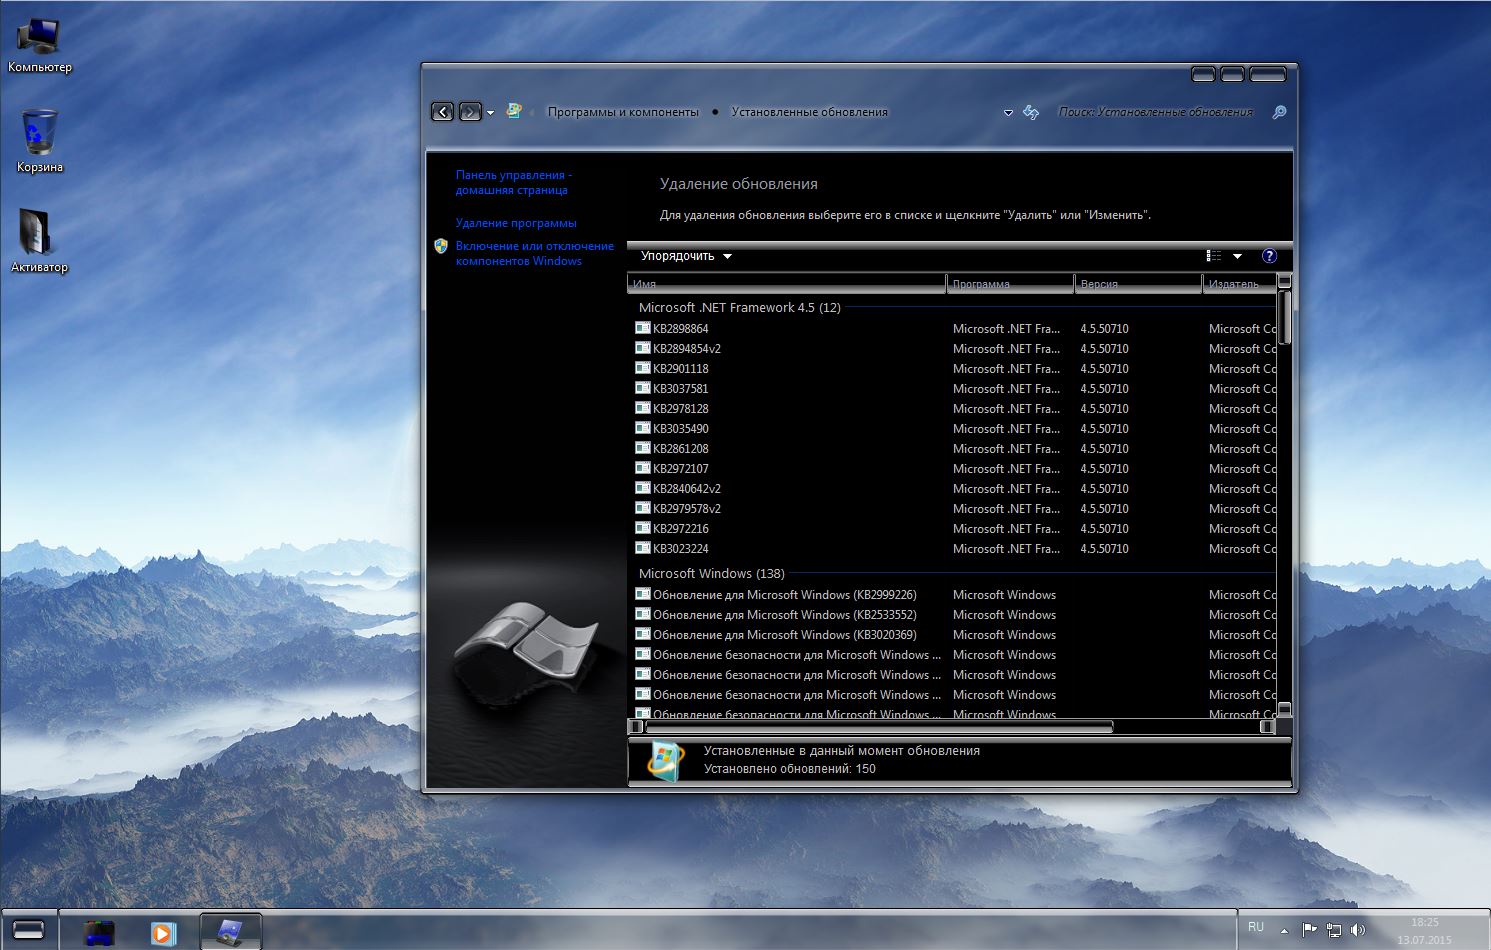The width and height of the screenshot is (1491, 950).
Task: Click the shield icon beside Windows components link
Action: tap(441, 246)
